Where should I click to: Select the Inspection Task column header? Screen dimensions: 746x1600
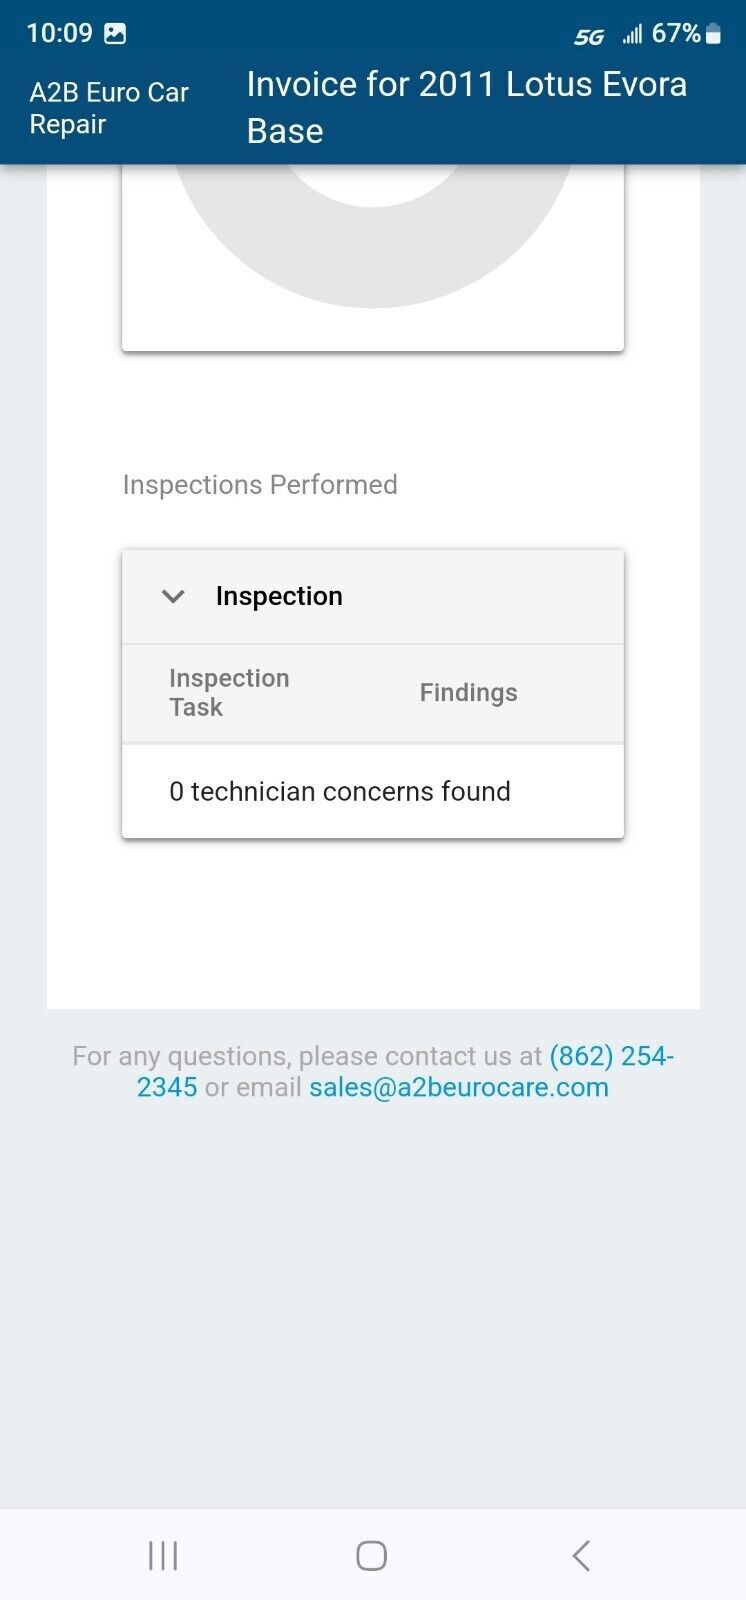229,692
